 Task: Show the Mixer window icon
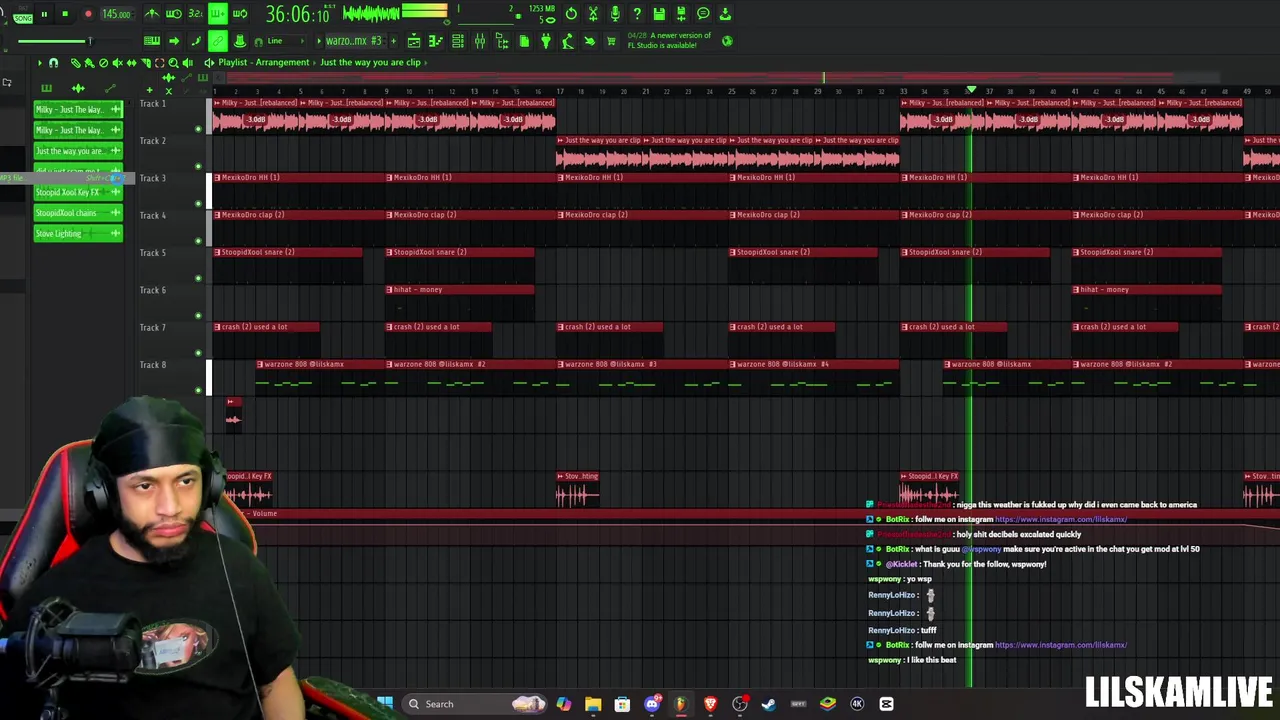coord(480,41)
